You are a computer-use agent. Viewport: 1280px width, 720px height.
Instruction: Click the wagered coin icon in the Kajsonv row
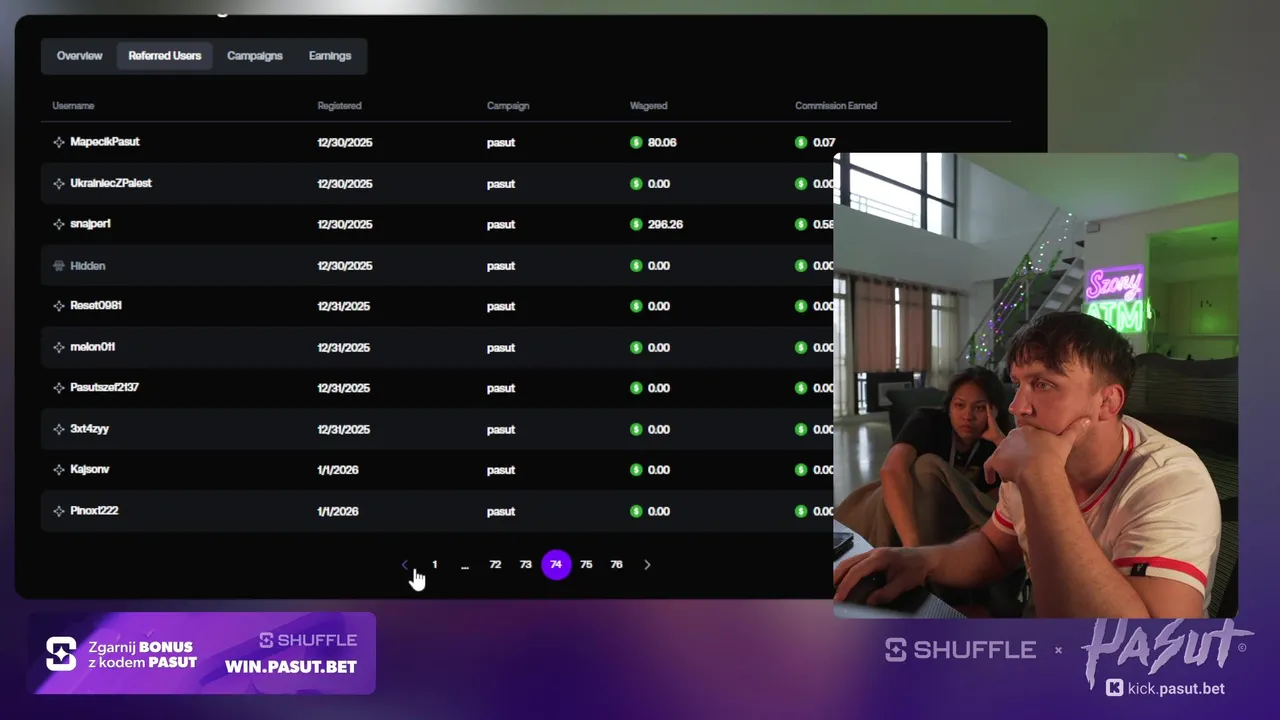pos(636,470)
